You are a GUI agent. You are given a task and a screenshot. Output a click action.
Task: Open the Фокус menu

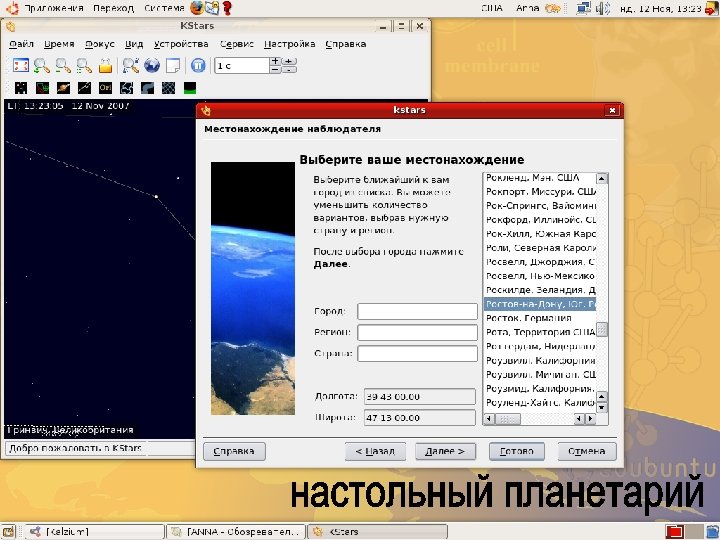(x=100, y=44)
